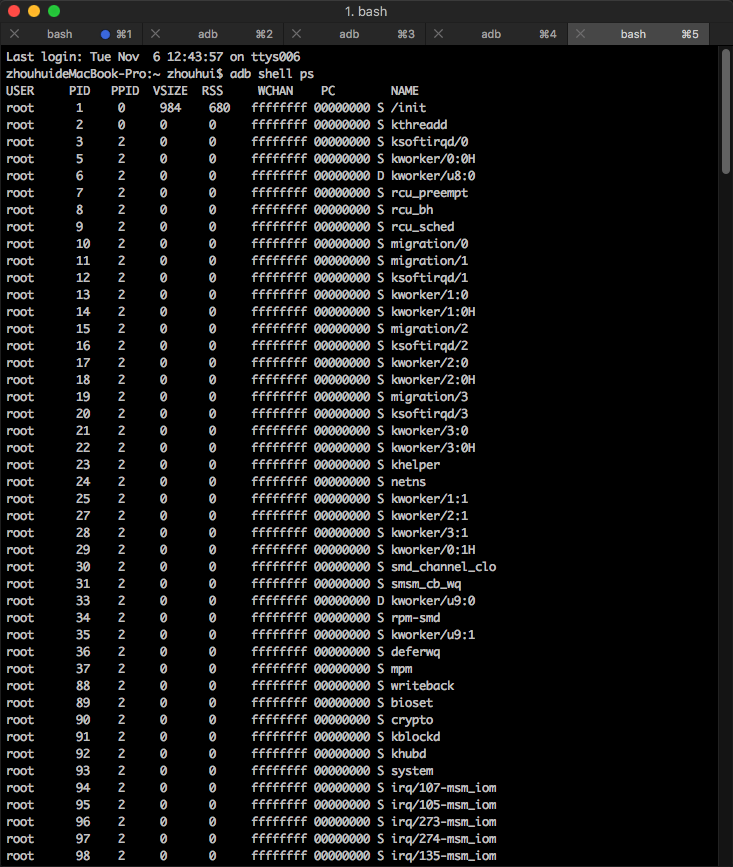Click the 'irq/273-msm_iom' process name

coord(443,822)
